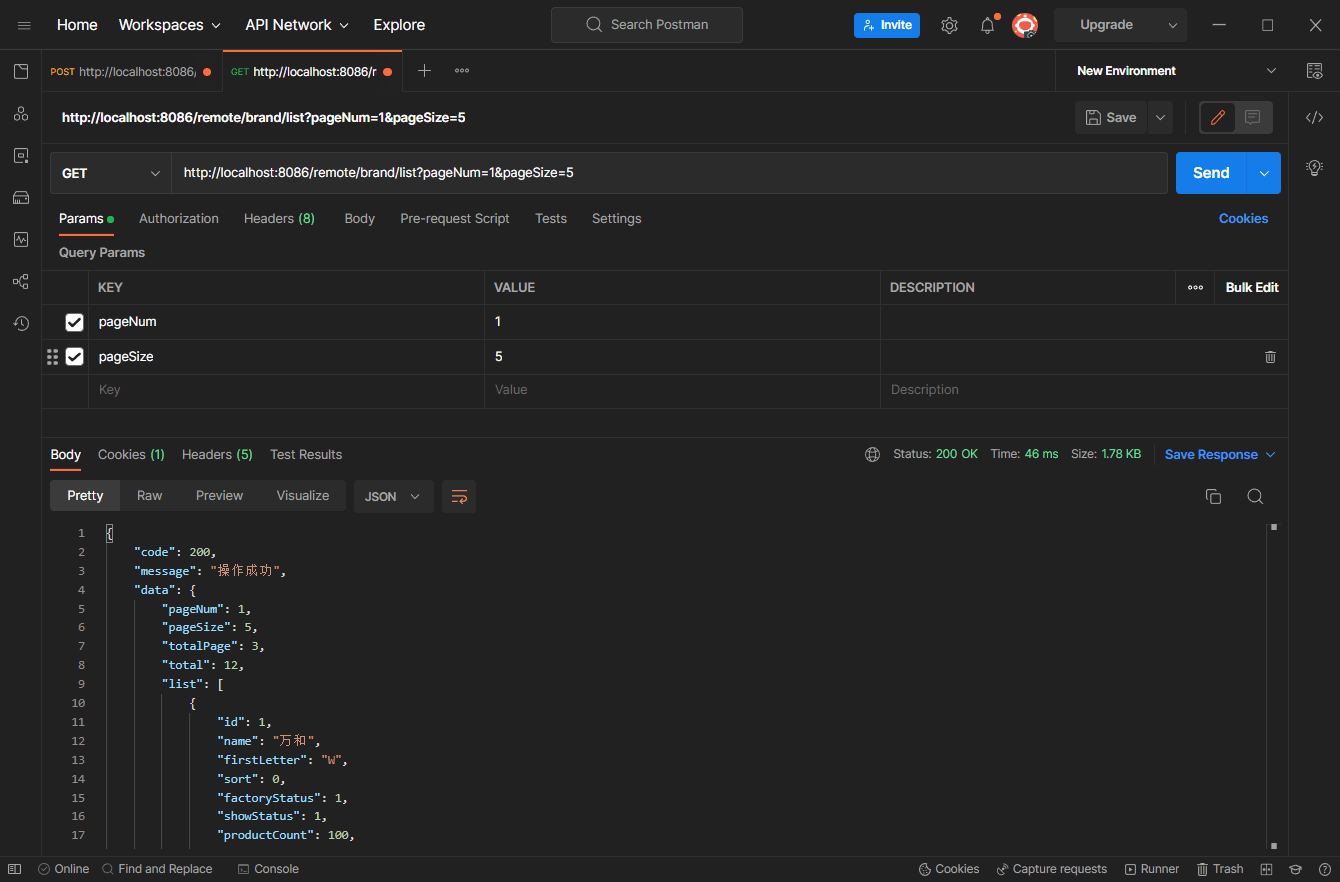Viewport: 1340px width, 882px height.
Task: Open the Upgrade dropdown arrow
Action: point(1173,25)
